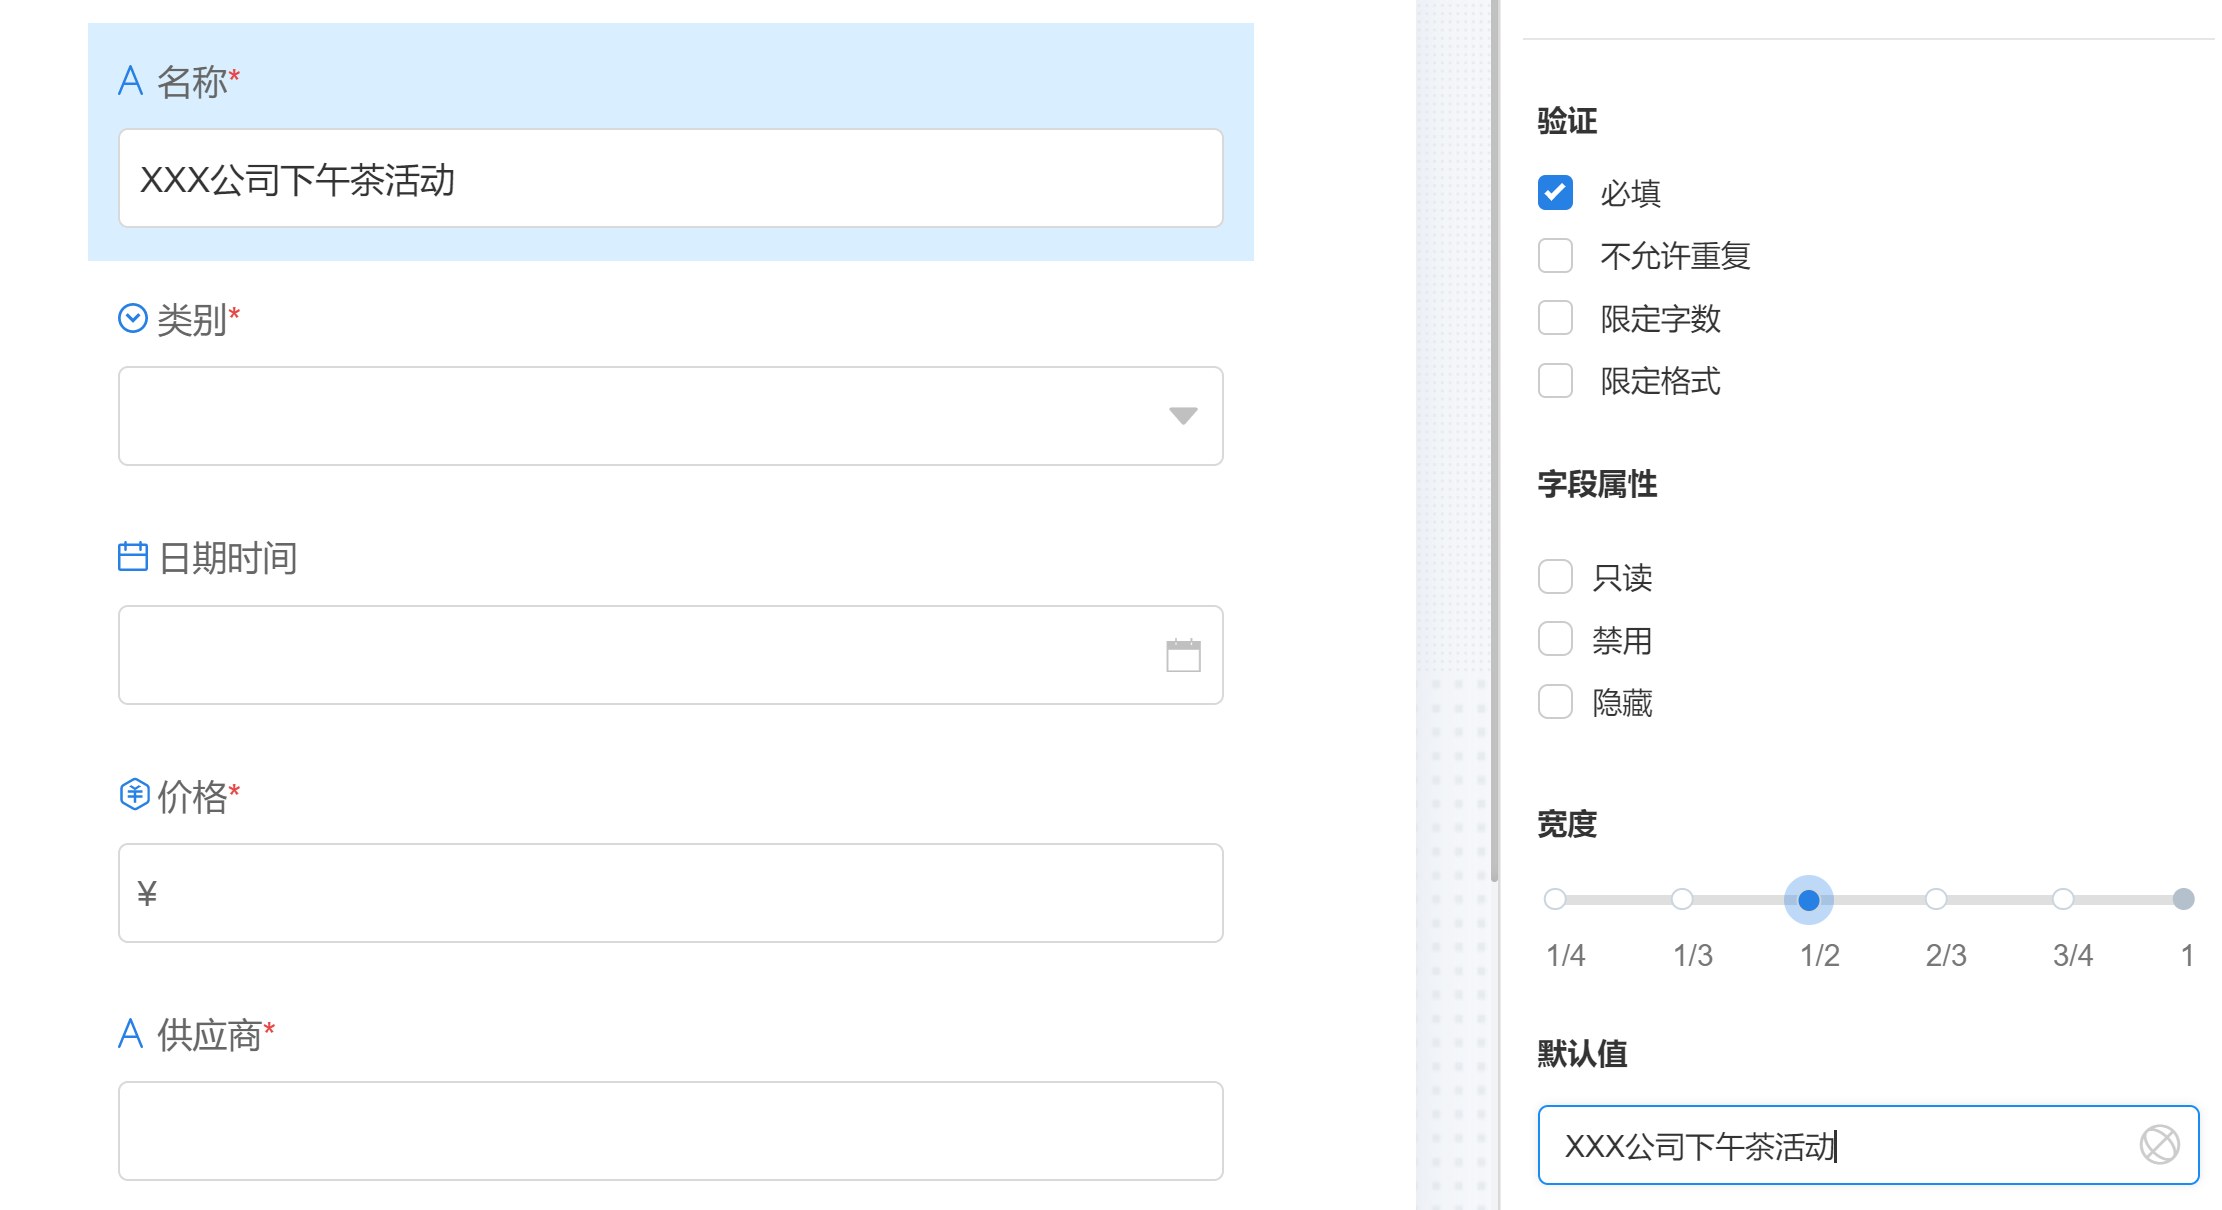The height and width of the screenshot is (1210, 2222).
Task: Toggle the 只读 field attribute
Action: (1555, 576)
